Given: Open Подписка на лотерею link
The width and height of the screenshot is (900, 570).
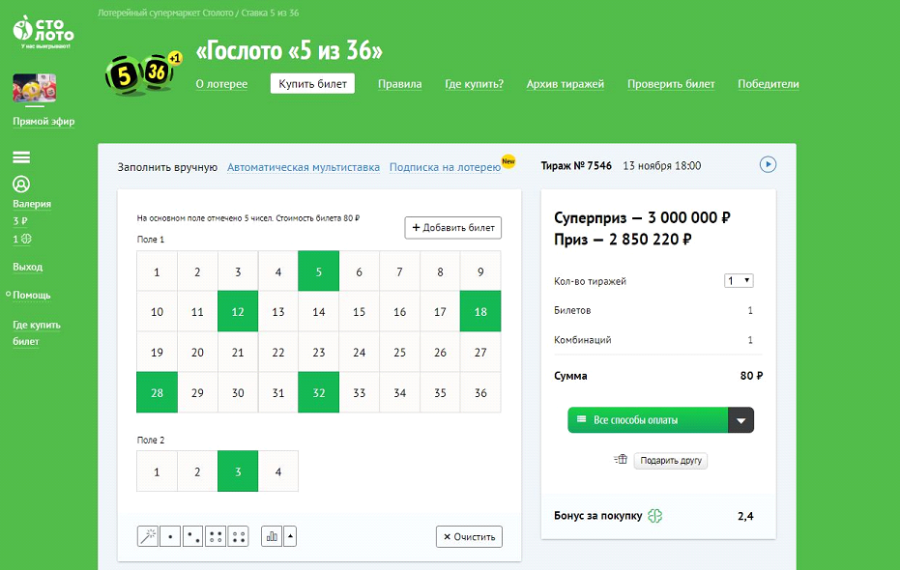Looking at the screenshot, I should point(445,167).
